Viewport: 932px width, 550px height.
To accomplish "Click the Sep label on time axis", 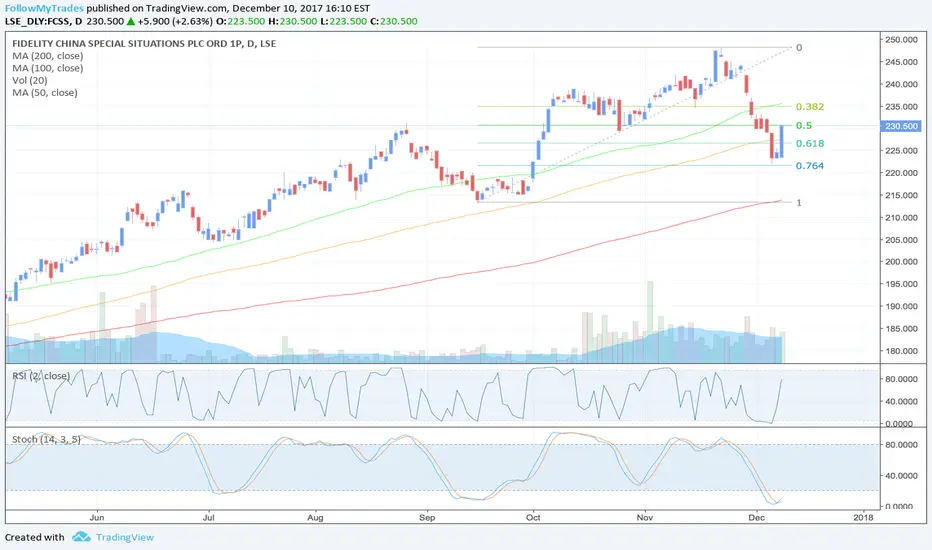I will click(427, 517).
